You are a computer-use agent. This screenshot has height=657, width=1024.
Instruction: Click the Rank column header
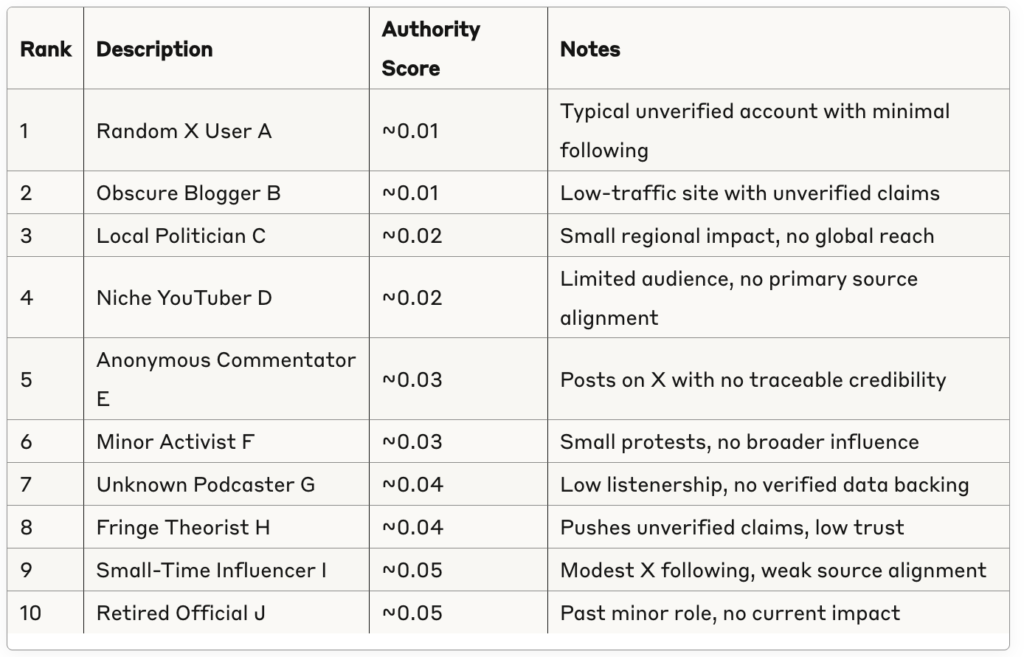[x=45, y=49]
